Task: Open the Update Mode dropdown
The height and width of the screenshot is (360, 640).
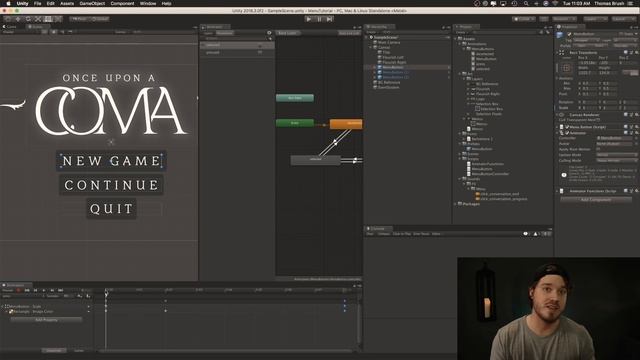Action: click(x=616, y=155)
